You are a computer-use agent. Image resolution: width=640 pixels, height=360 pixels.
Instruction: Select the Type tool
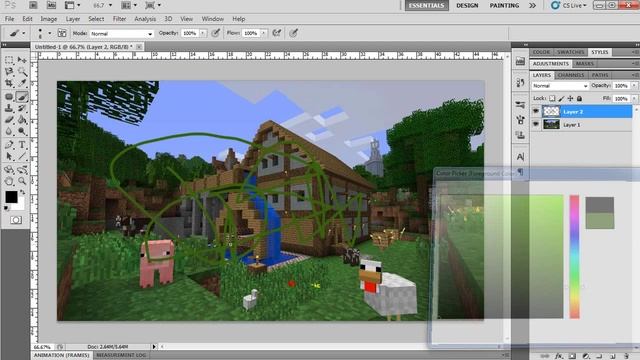pos(22,145)
